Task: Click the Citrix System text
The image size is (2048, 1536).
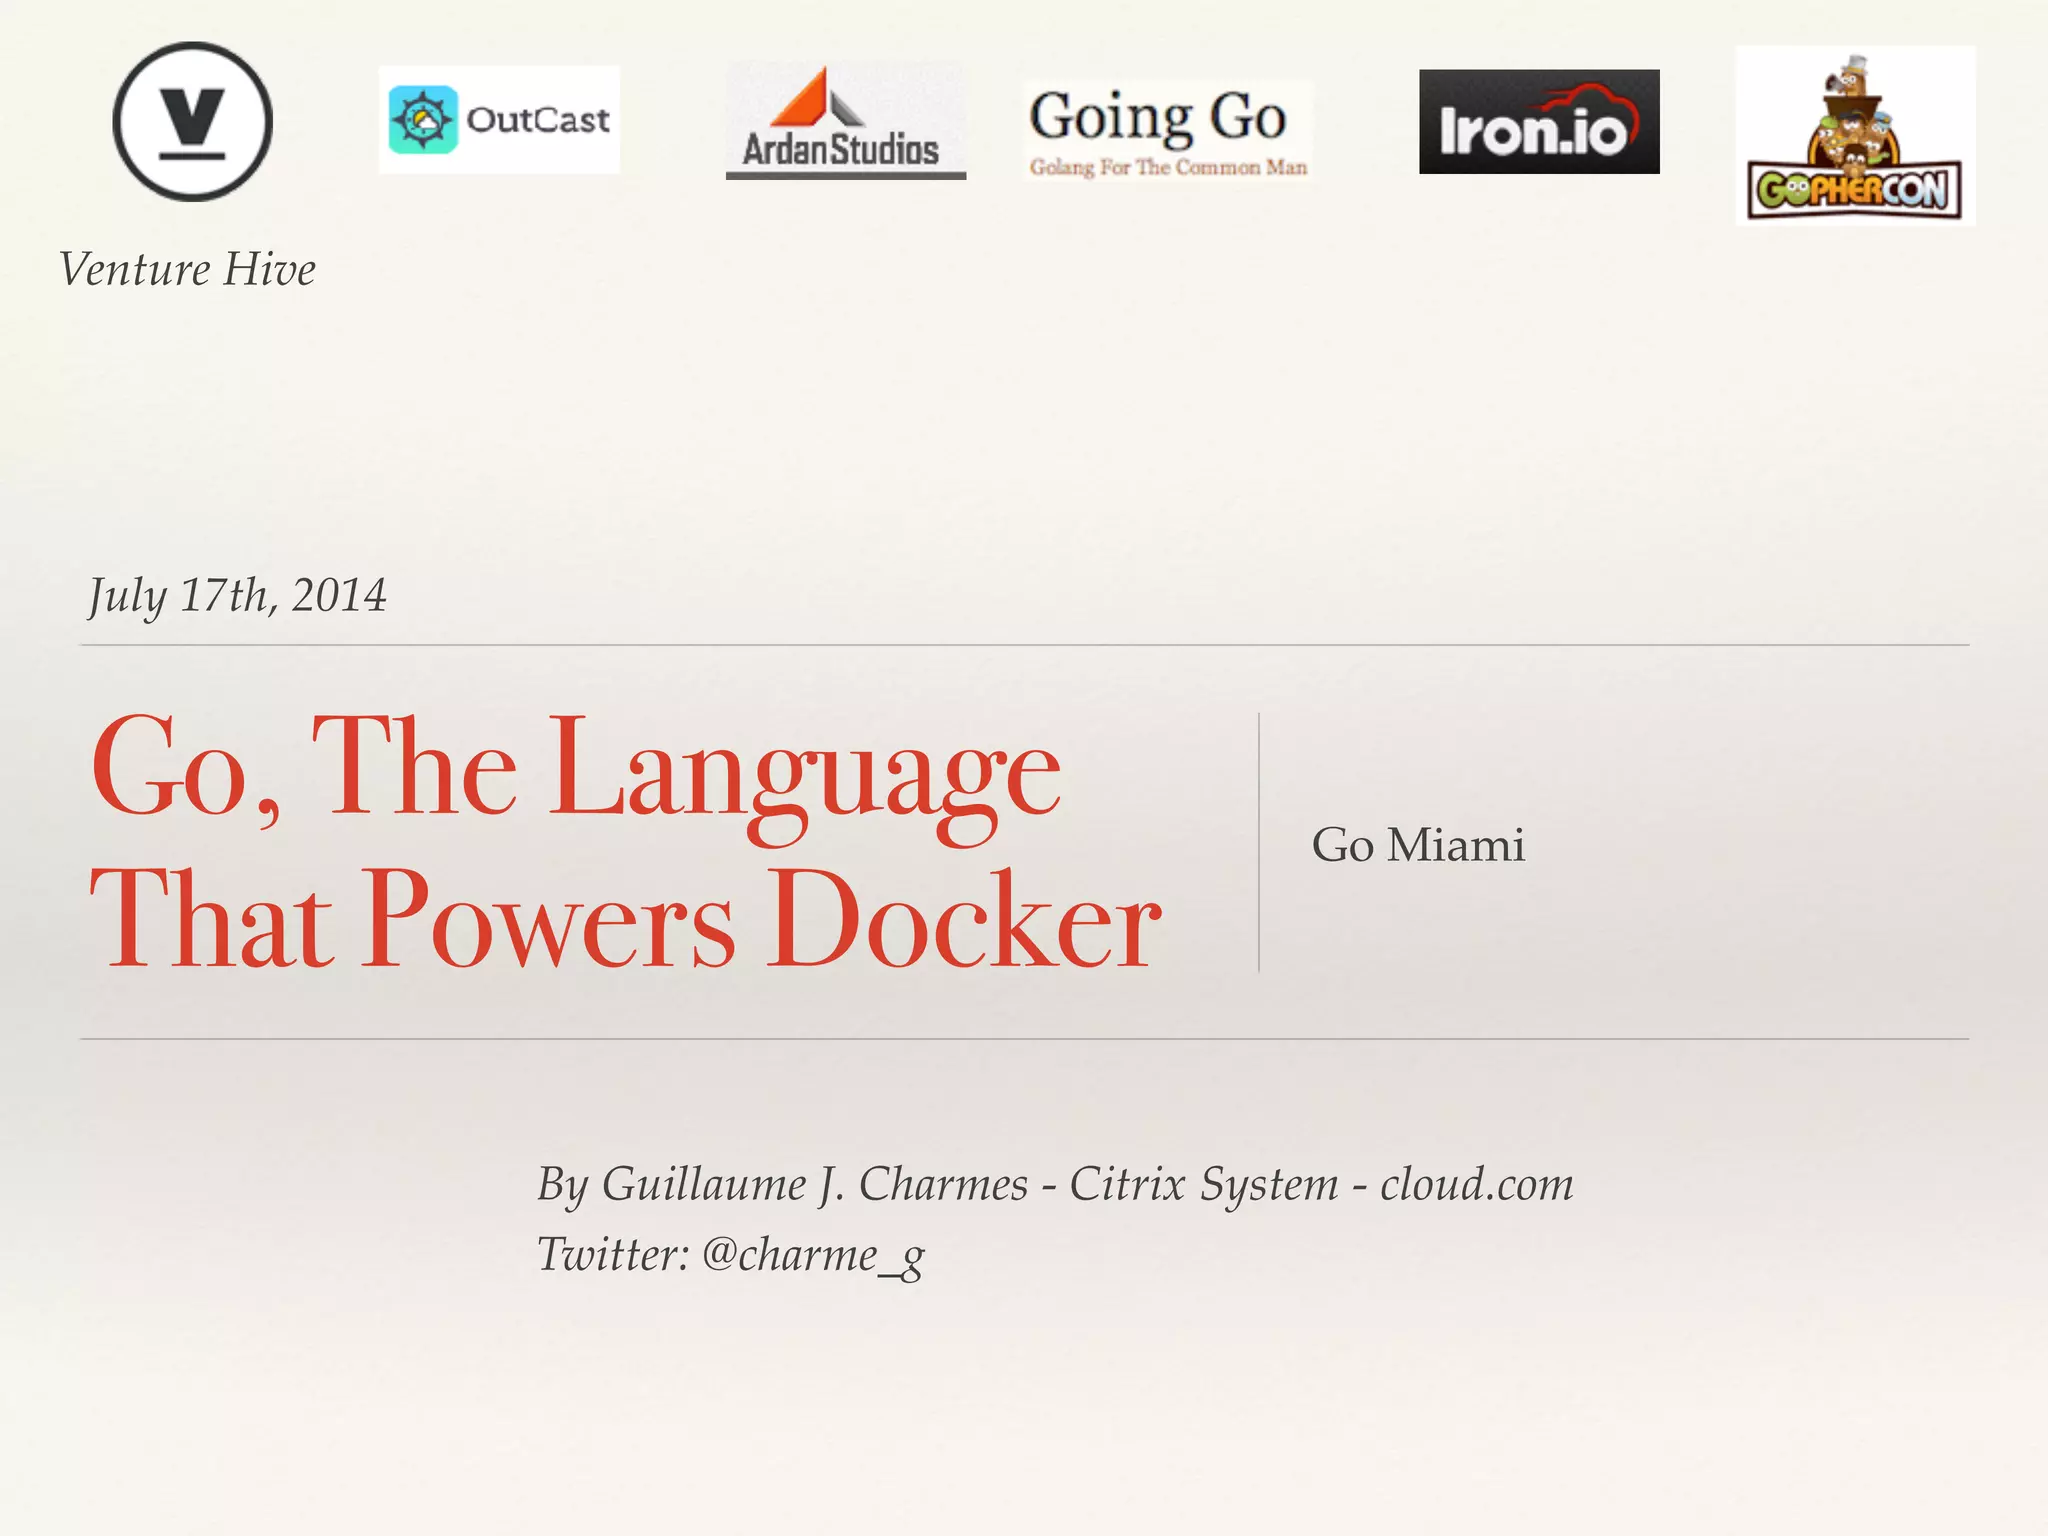Action: click(x=1203, y=1185)
